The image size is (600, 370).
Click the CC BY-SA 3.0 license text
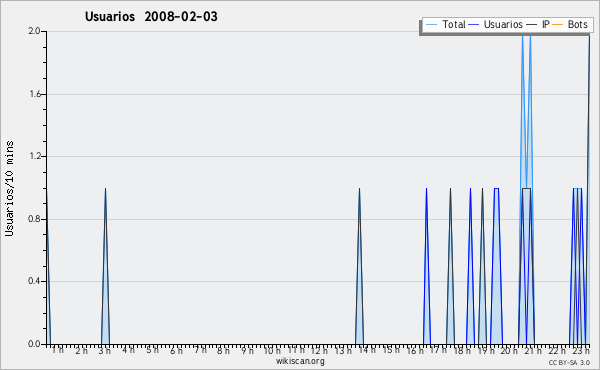click(569, 362)
